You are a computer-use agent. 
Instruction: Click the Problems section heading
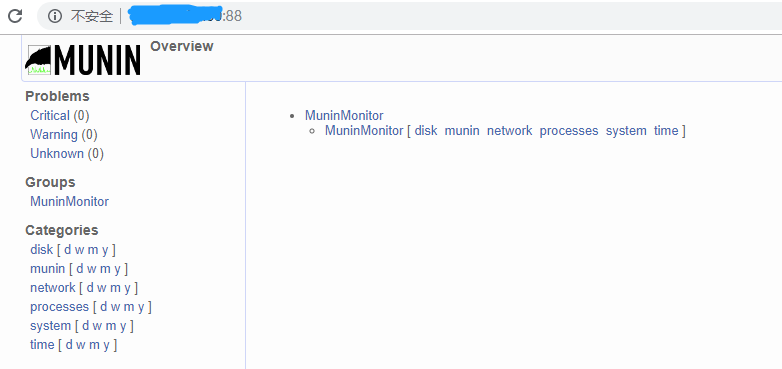(x=57, y=96)
